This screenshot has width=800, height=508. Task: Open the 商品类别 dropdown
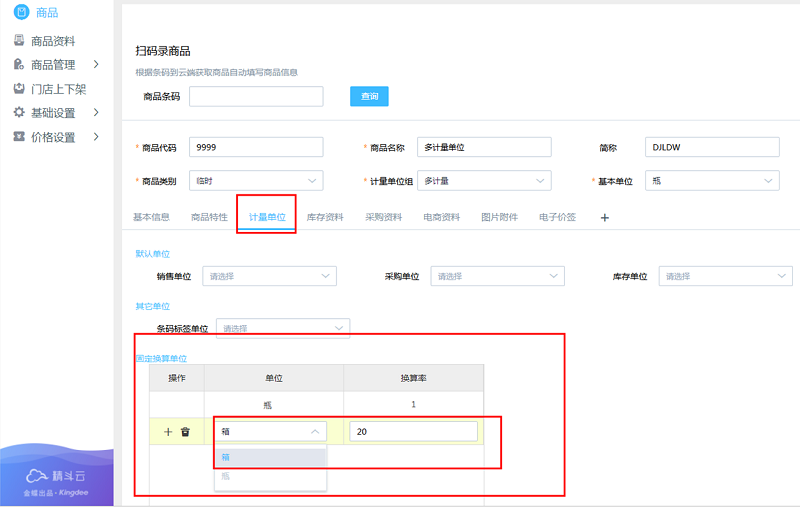coord(256,181)
